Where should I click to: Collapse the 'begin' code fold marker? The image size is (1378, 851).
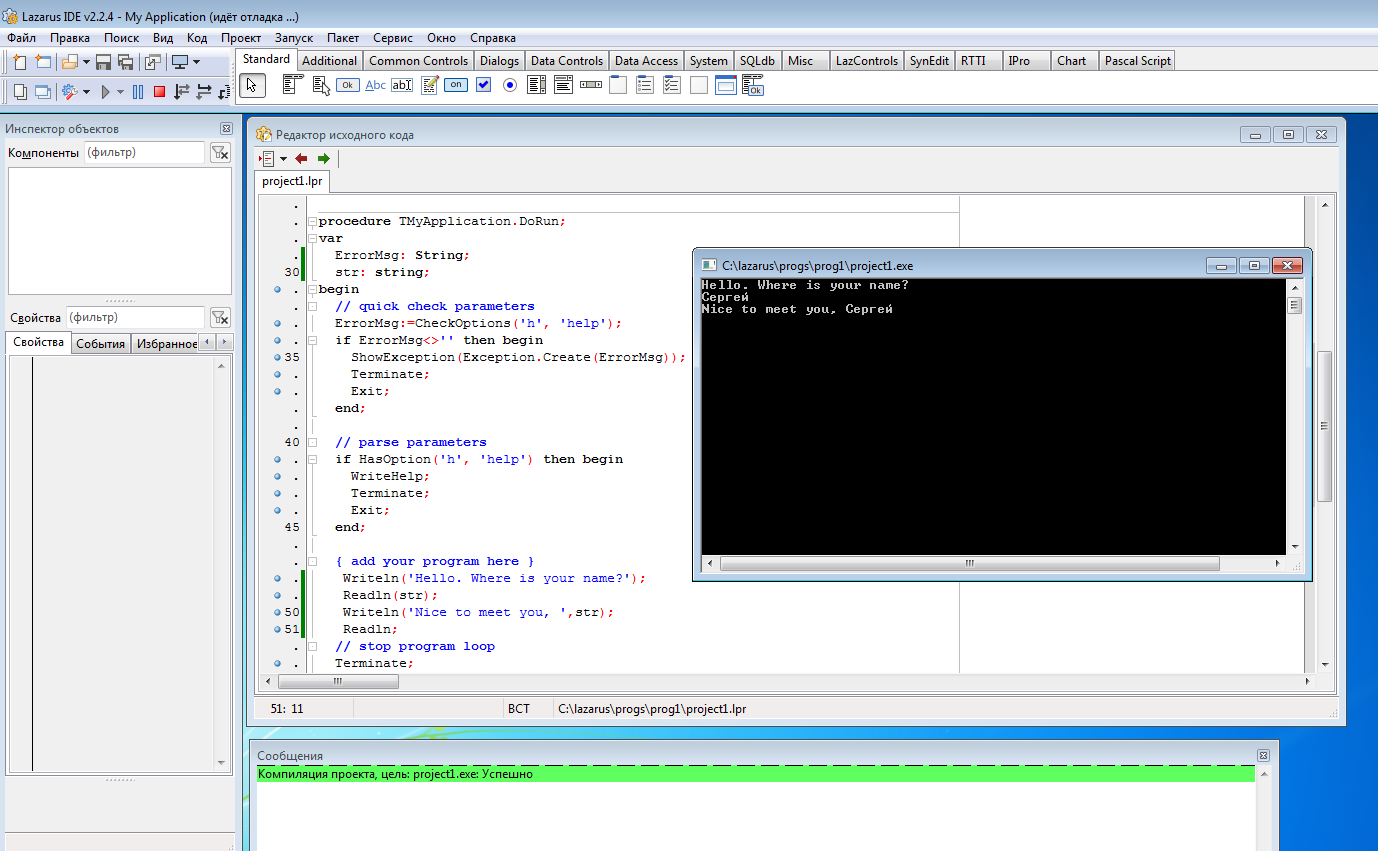coord(312,290)
